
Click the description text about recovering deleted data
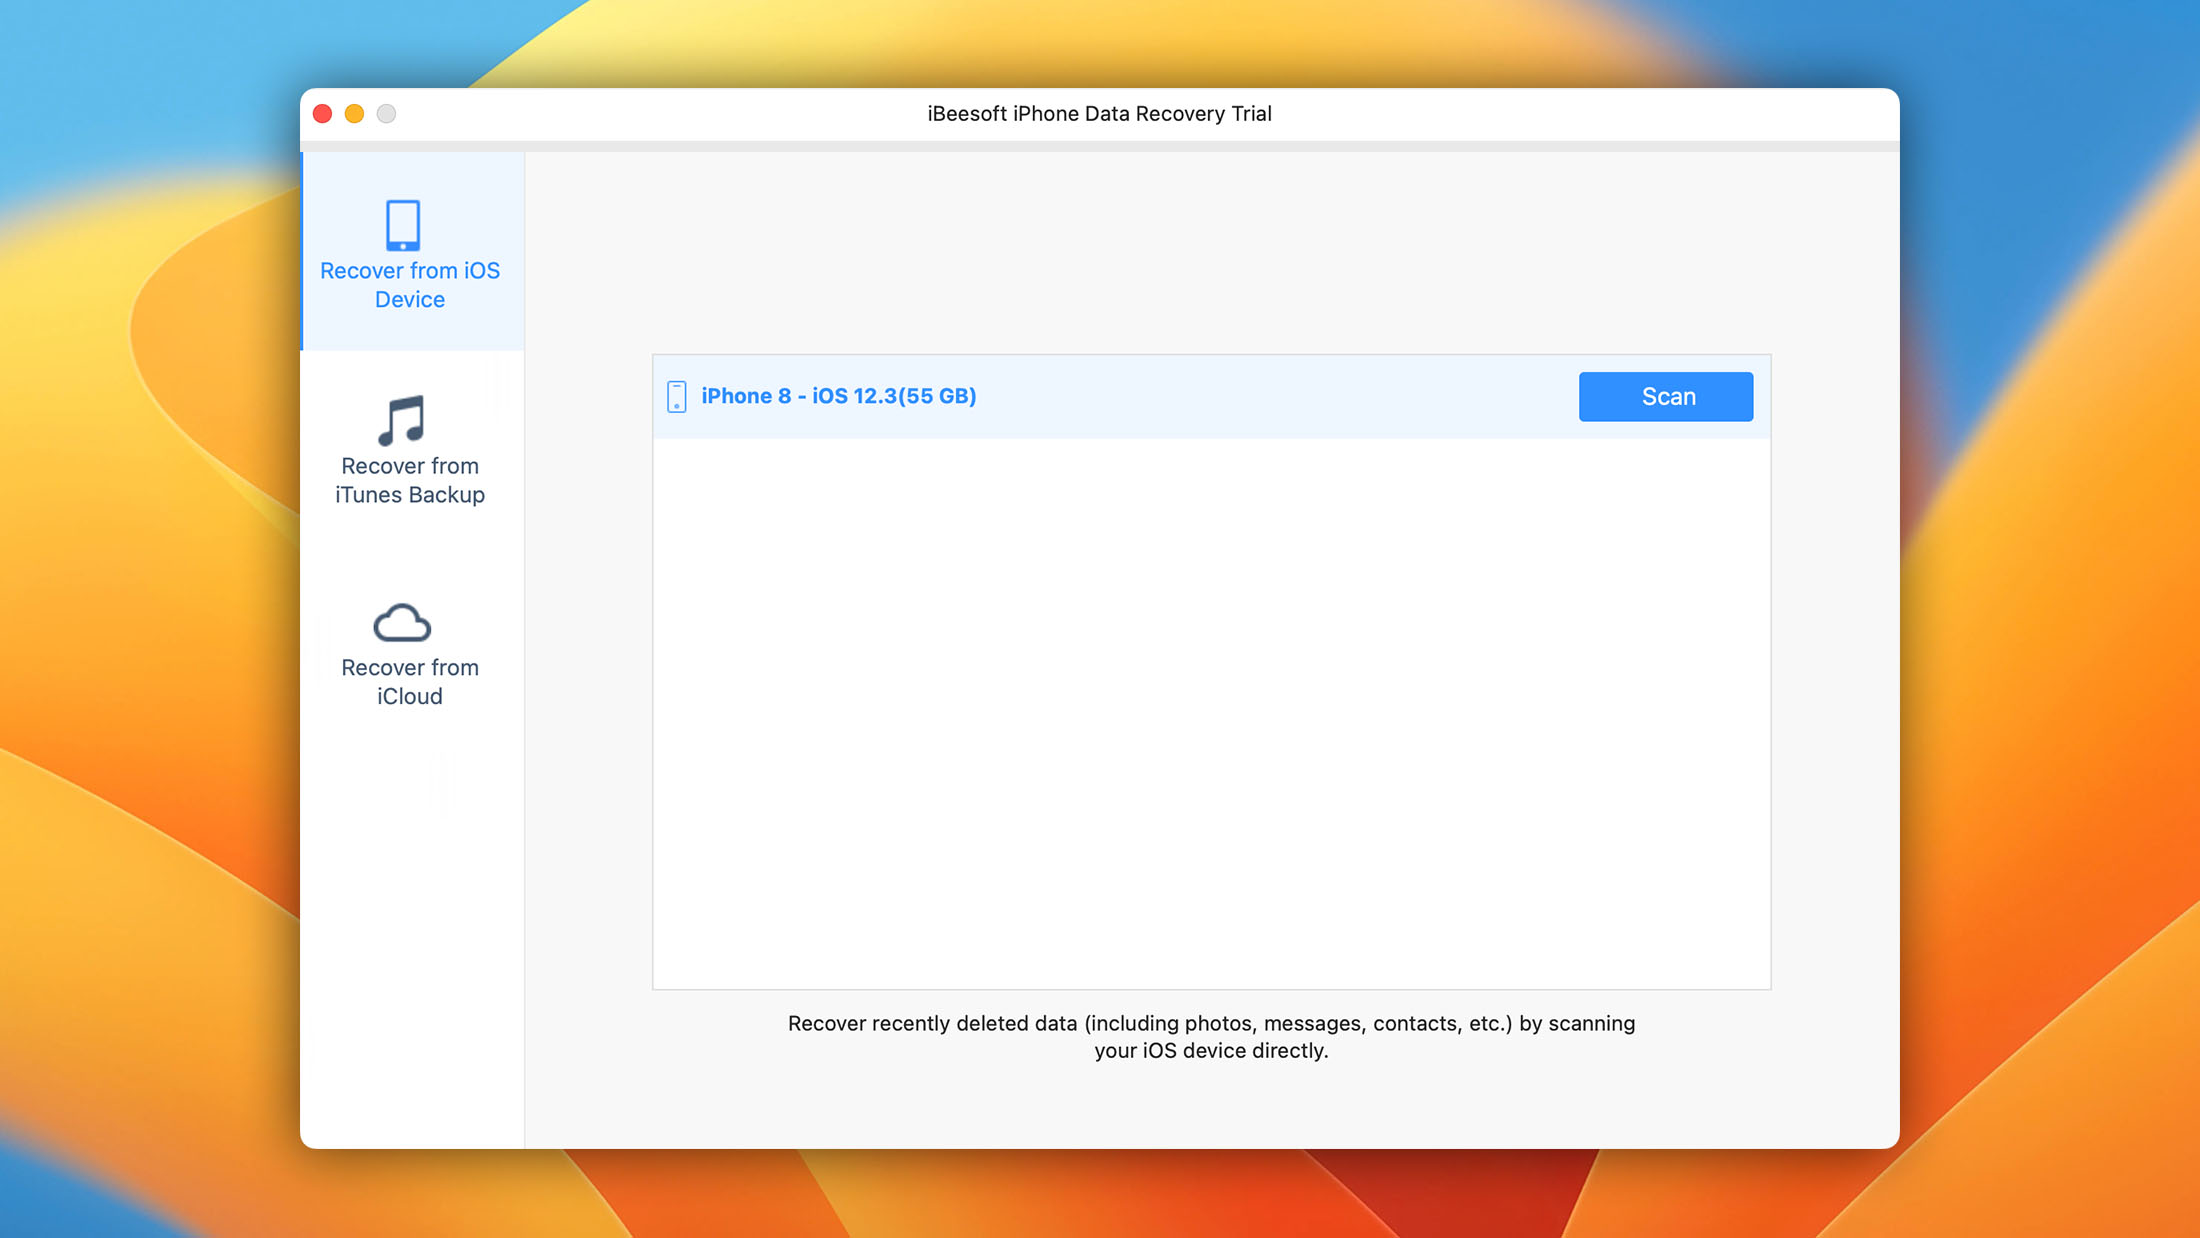click(1211, 1037)
